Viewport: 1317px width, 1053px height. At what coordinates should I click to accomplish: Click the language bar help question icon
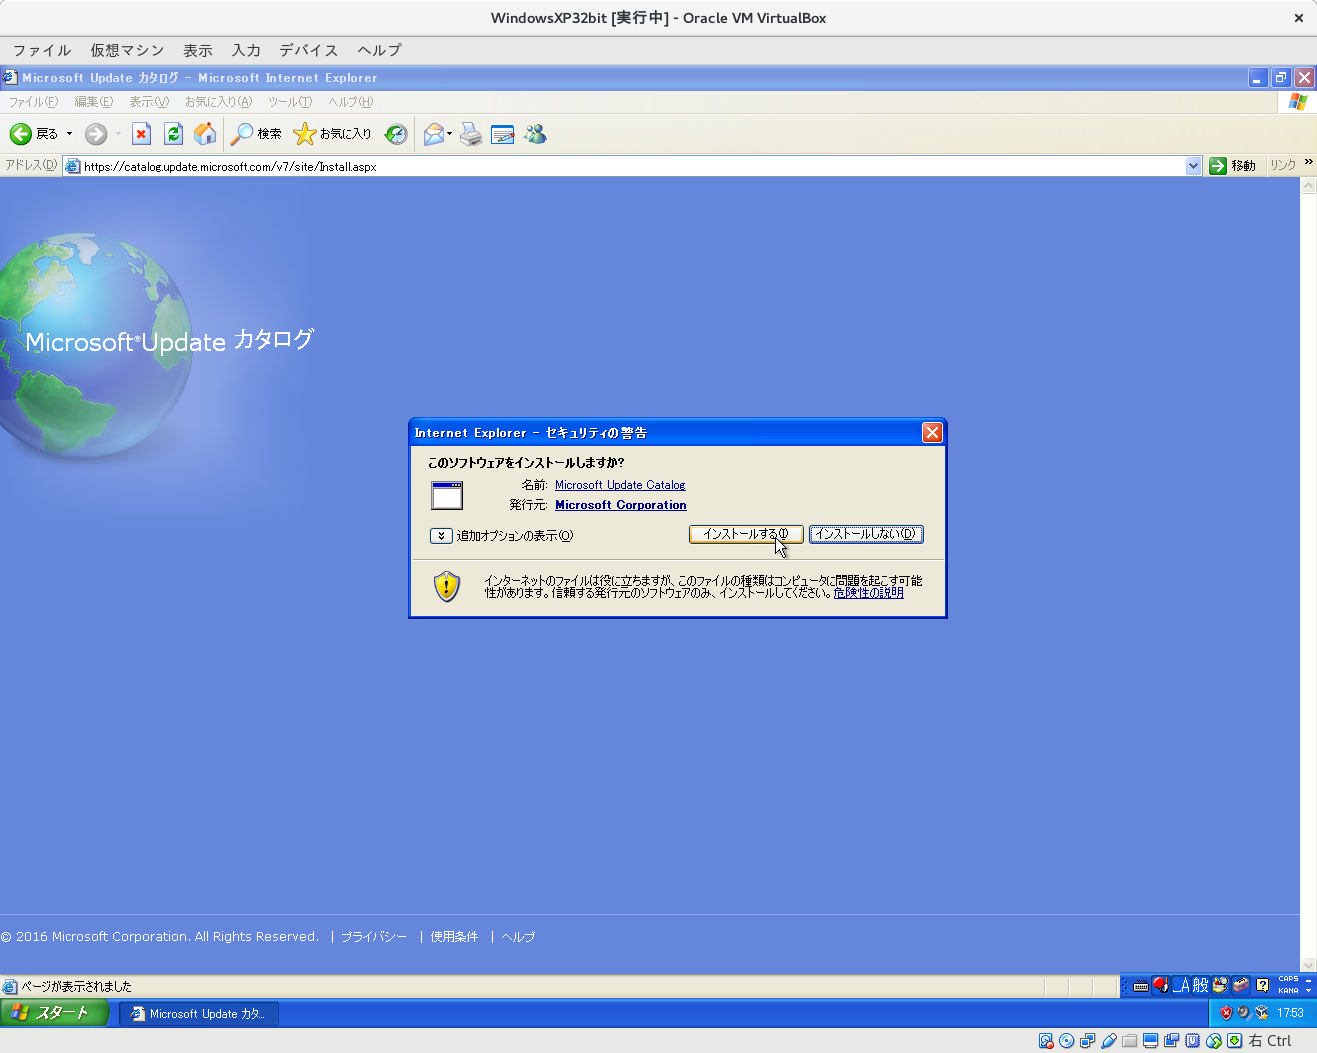coord(1262,986)
